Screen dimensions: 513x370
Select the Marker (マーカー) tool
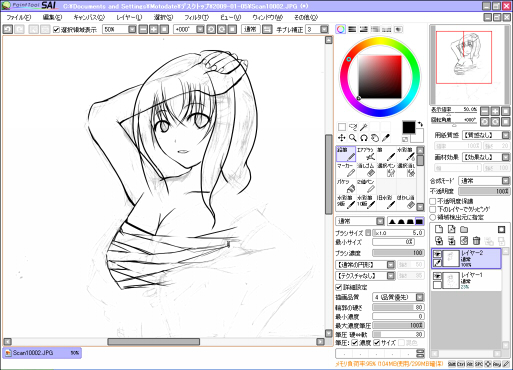click(346, 170)
